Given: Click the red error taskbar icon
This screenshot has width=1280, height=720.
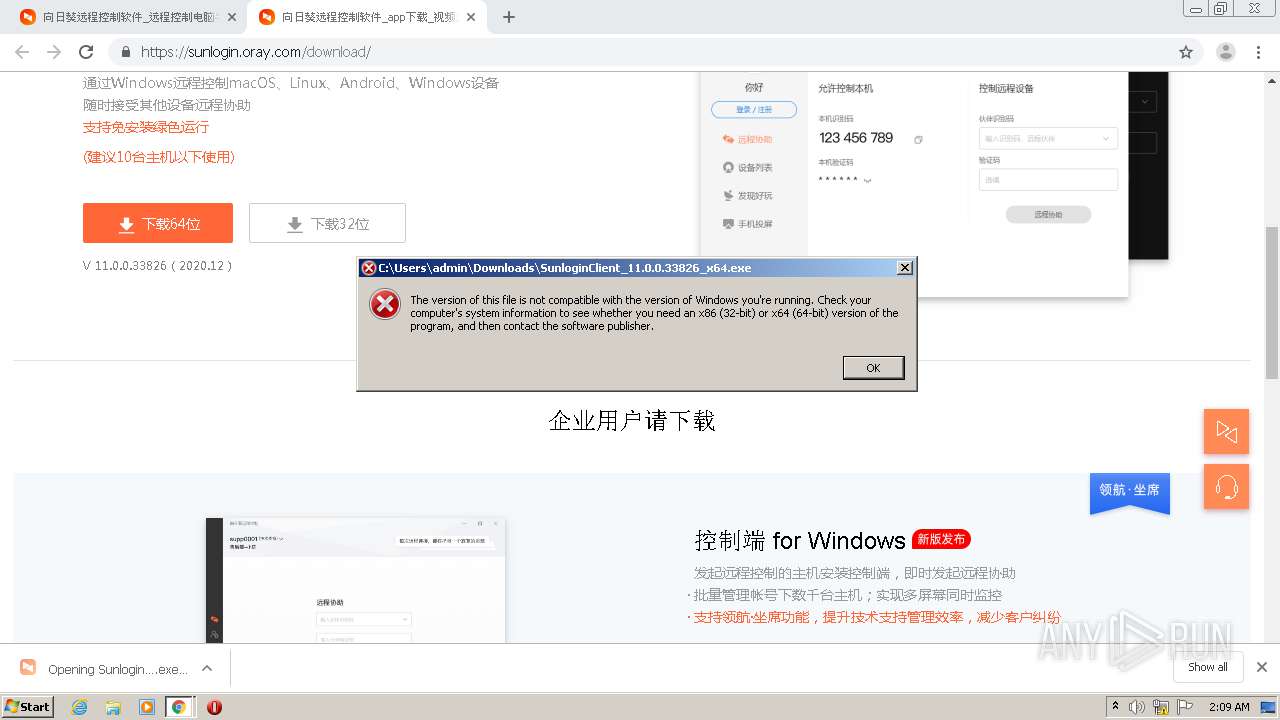Looking at the screenshot, I should (214, 707).
